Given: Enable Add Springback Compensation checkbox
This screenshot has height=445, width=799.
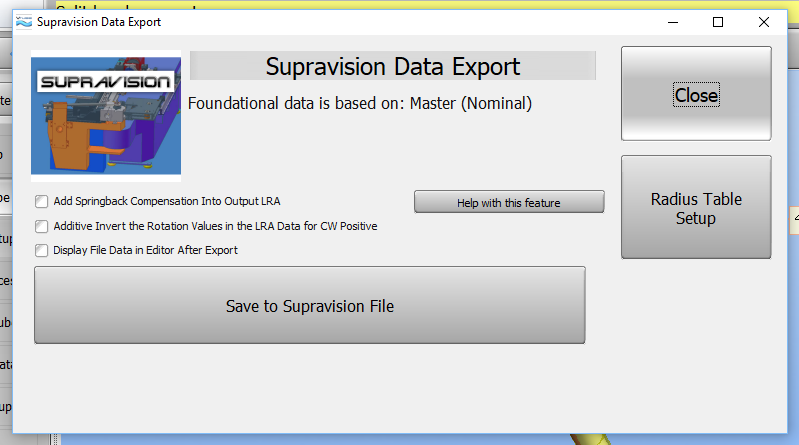Looking at the screenshot, I should pyautogui.click(x=42, y=202).
